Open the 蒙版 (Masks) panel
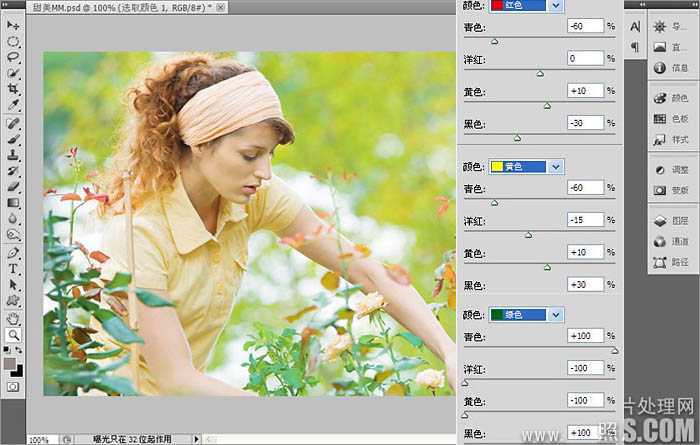This screenshot has width=700, height=445. coord(671,191)
